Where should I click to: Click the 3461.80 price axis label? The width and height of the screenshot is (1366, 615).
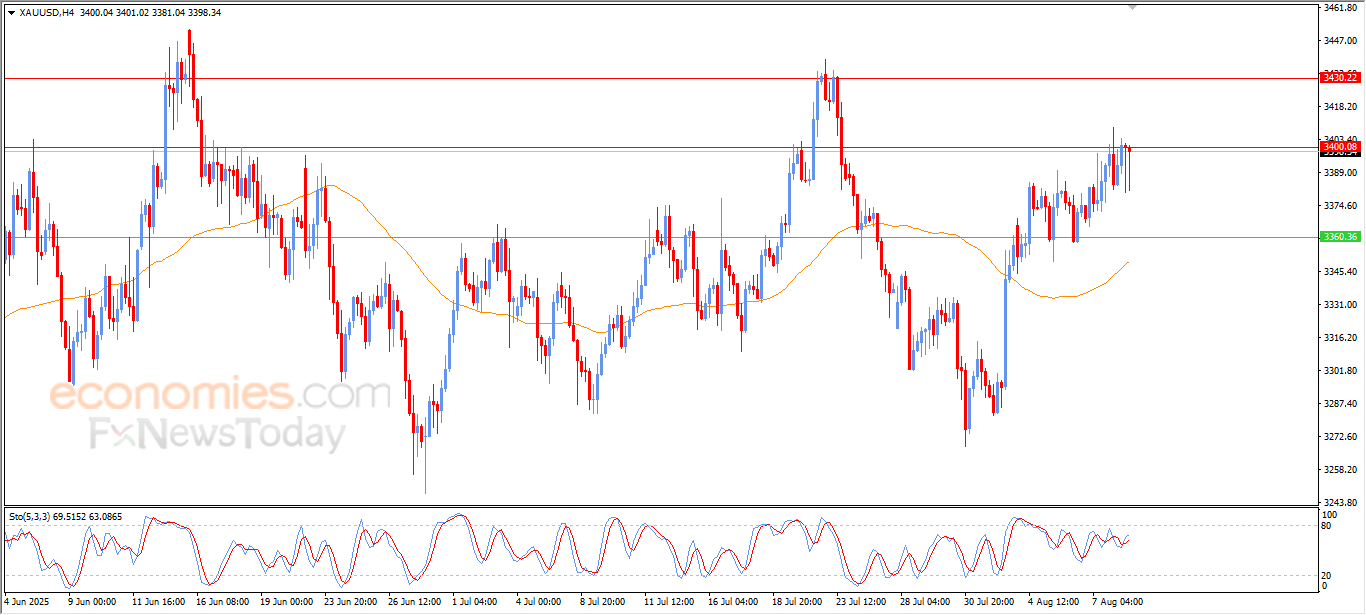[1339, 8]
